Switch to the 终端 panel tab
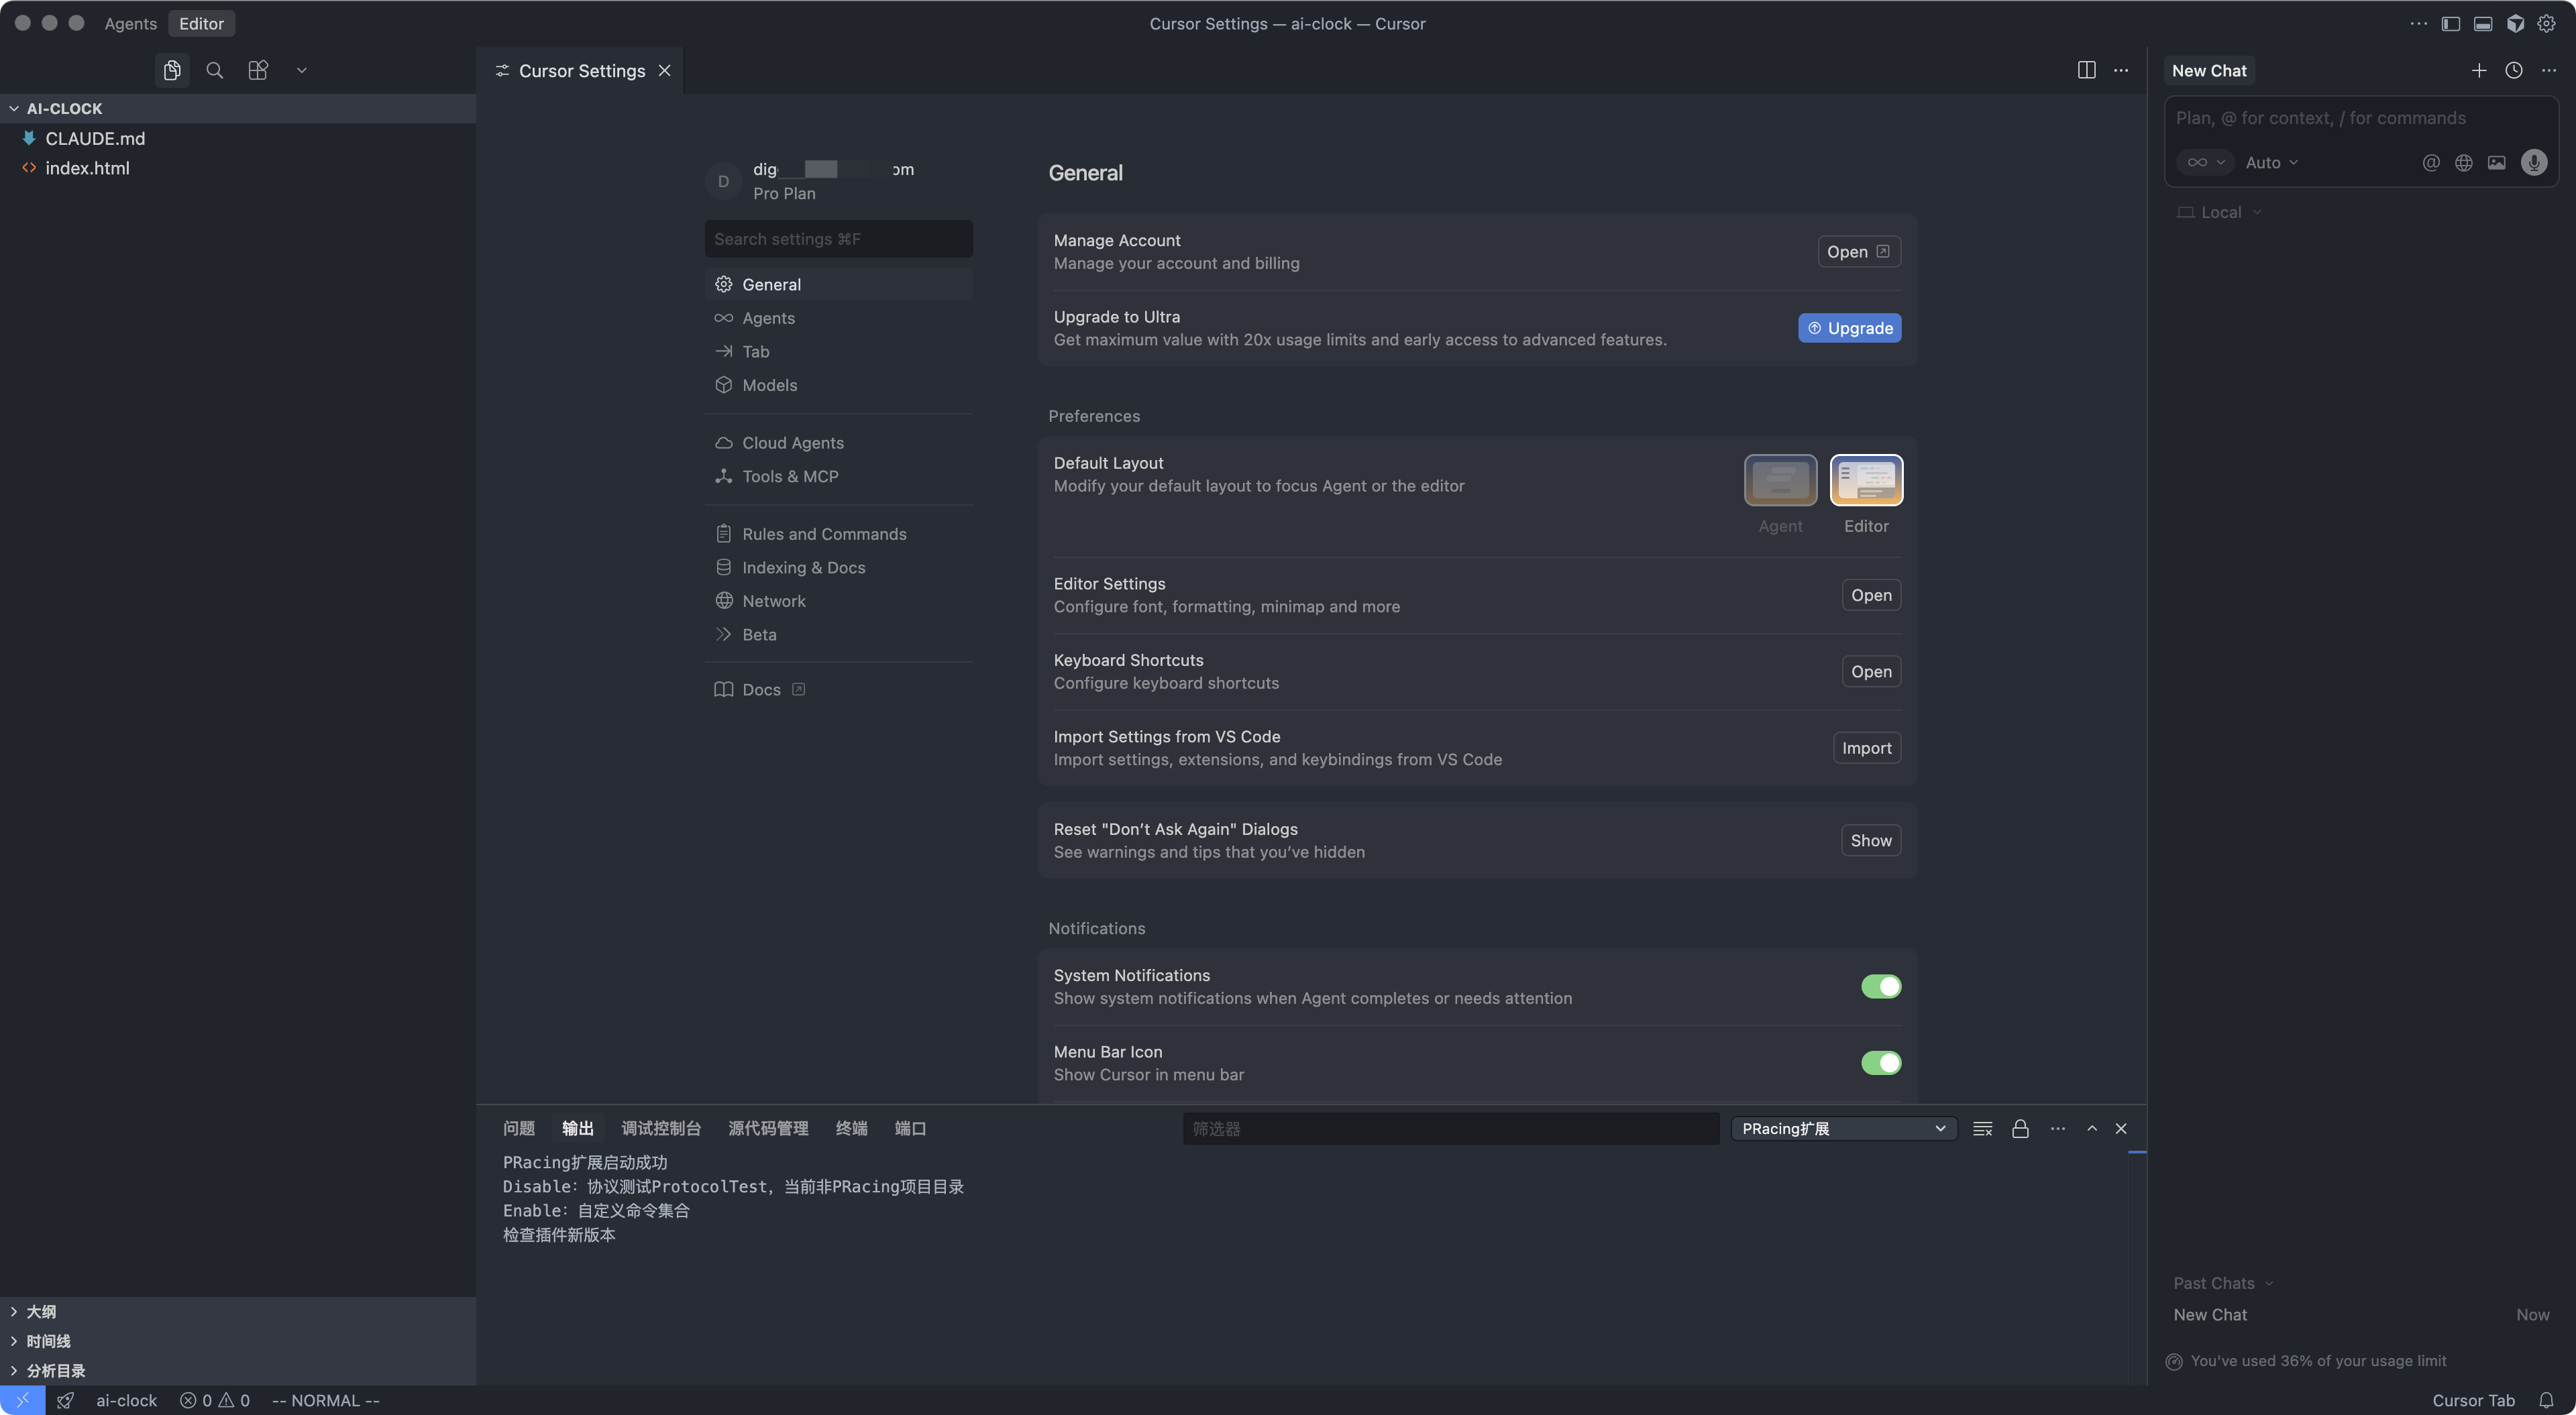The width and height of the screenshot is (2576, 1415). tap(851, 1128)
